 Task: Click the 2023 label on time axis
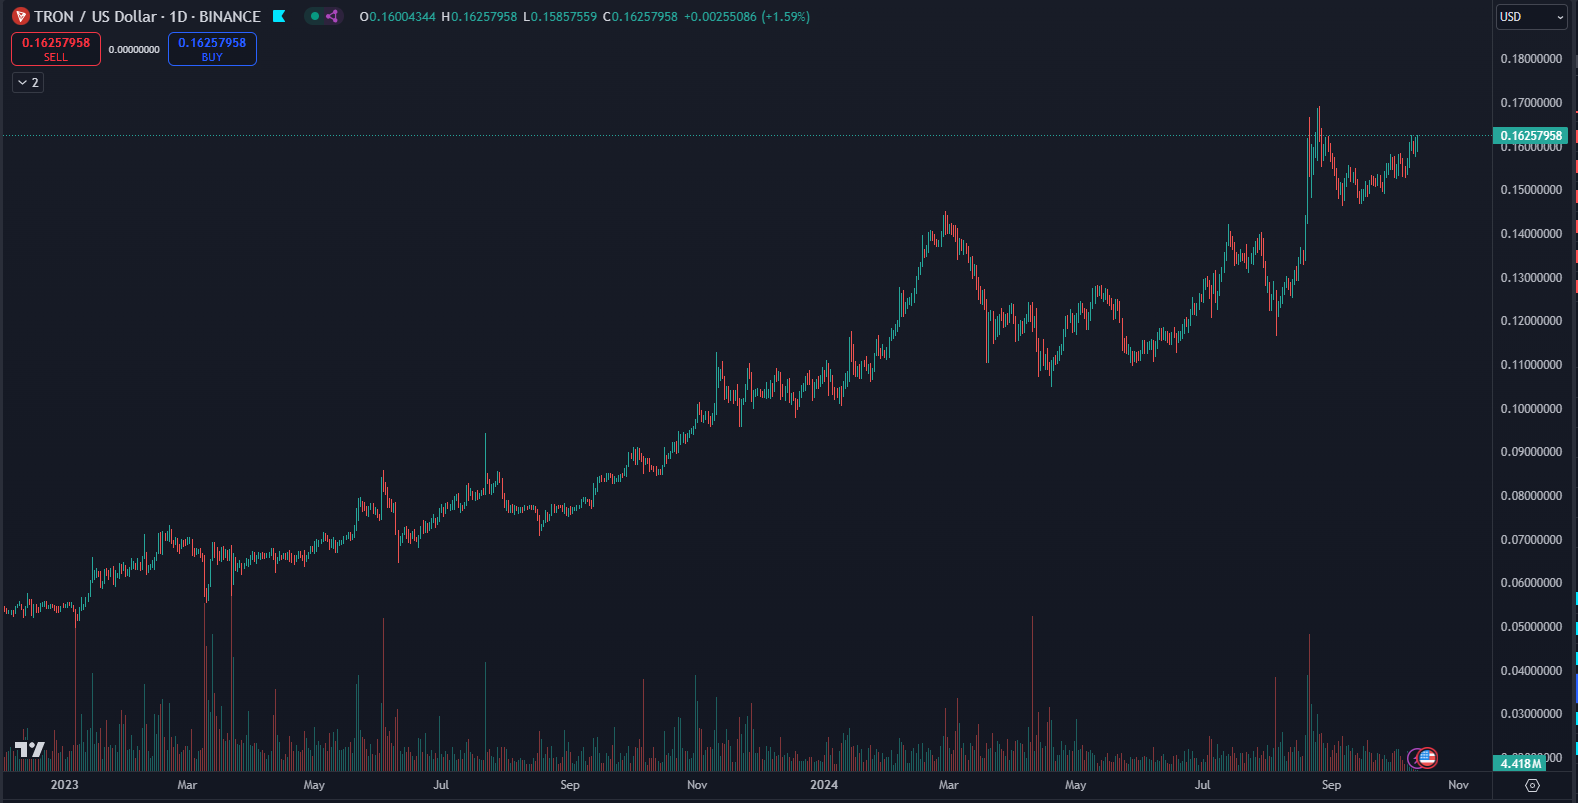[64, 785]
